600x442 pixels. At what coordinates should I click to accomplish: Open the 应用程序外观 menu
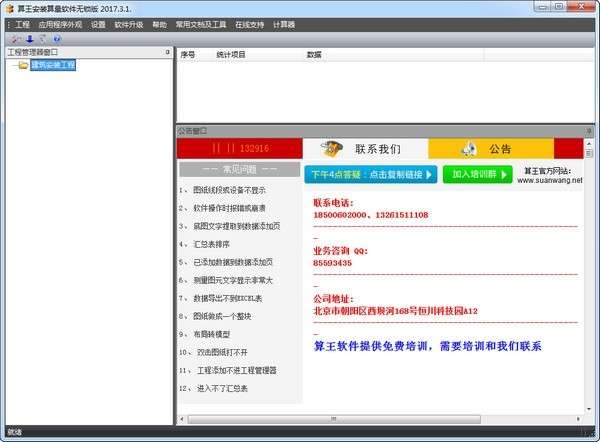[x=60, y=24]
